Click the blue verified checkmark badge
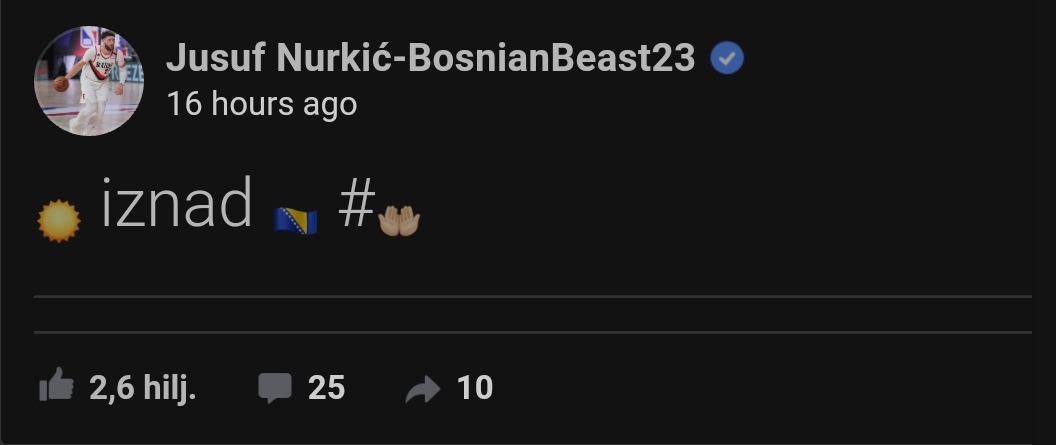Viewport: 1056px width, 445px height. coord(727,60)
